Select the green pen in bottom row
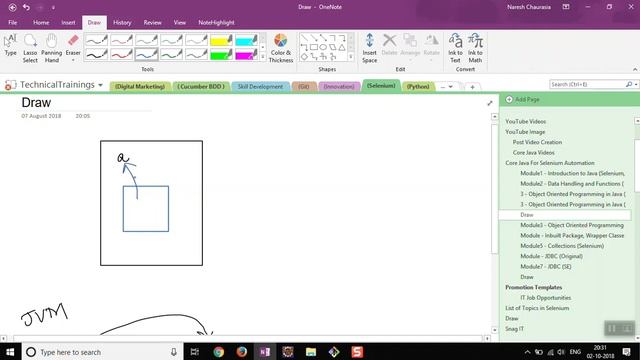The width and height of the screenshot is (640, 360). [171, 54]
